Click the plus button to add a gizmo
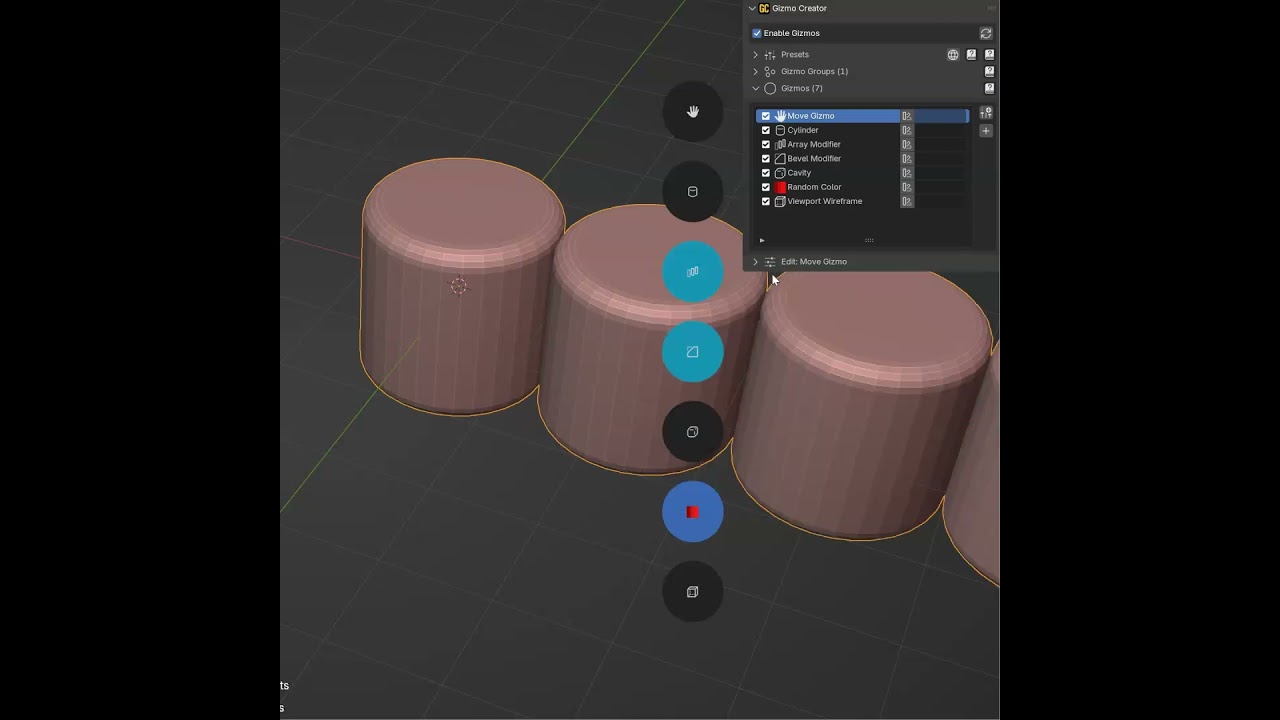The height and width of the screenshot is (720, 1280). point(986,131)
